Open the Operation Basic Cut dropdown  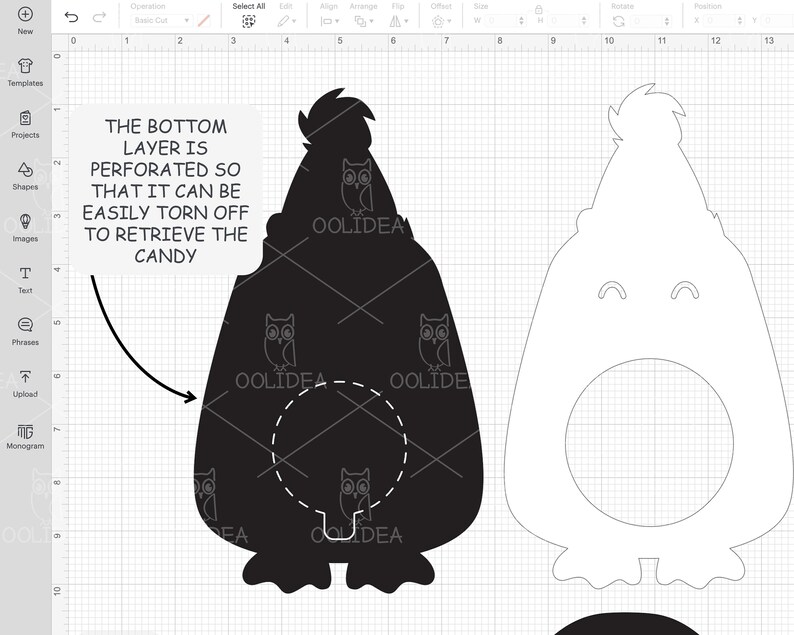[161, 20]
